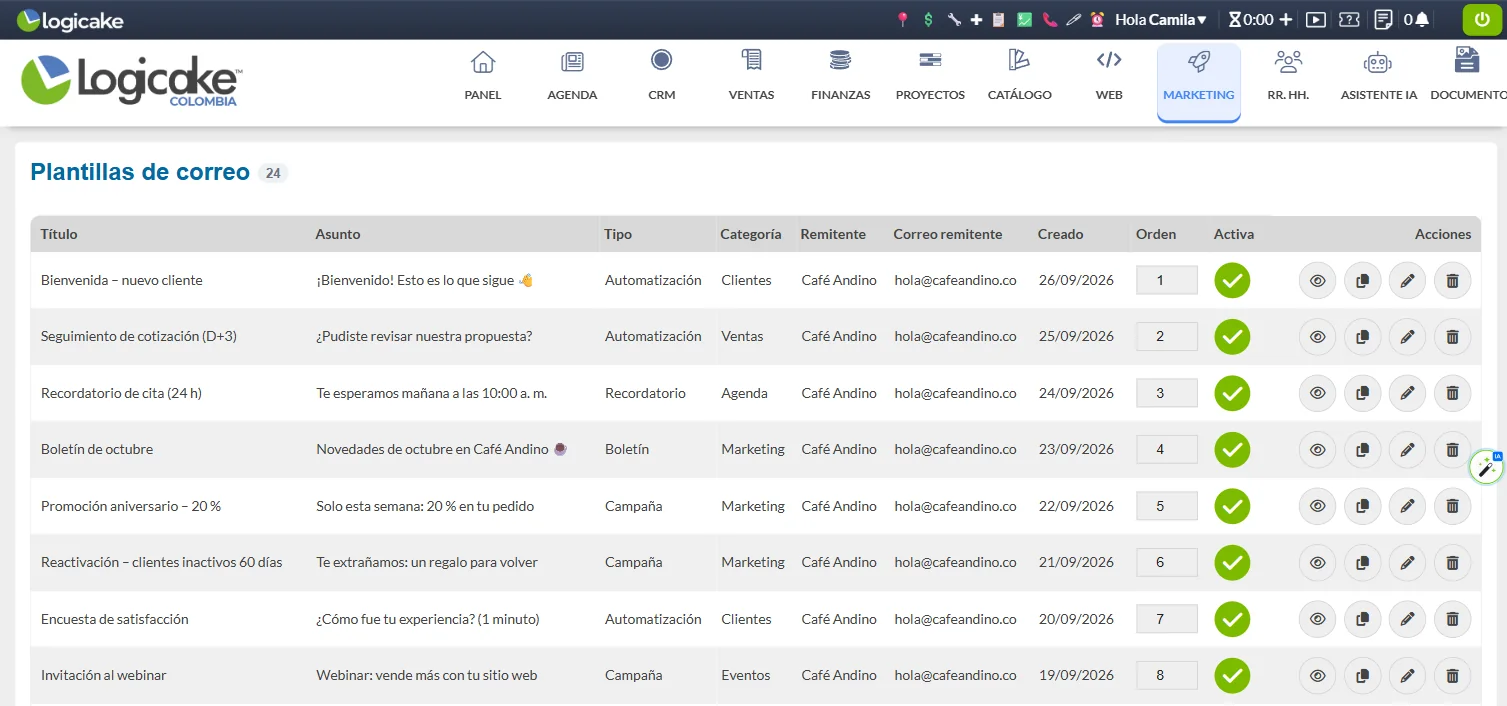Deactivate the Invitación al webinar template
Viewport: 1507px width, 706px height.
[1232, 676]
